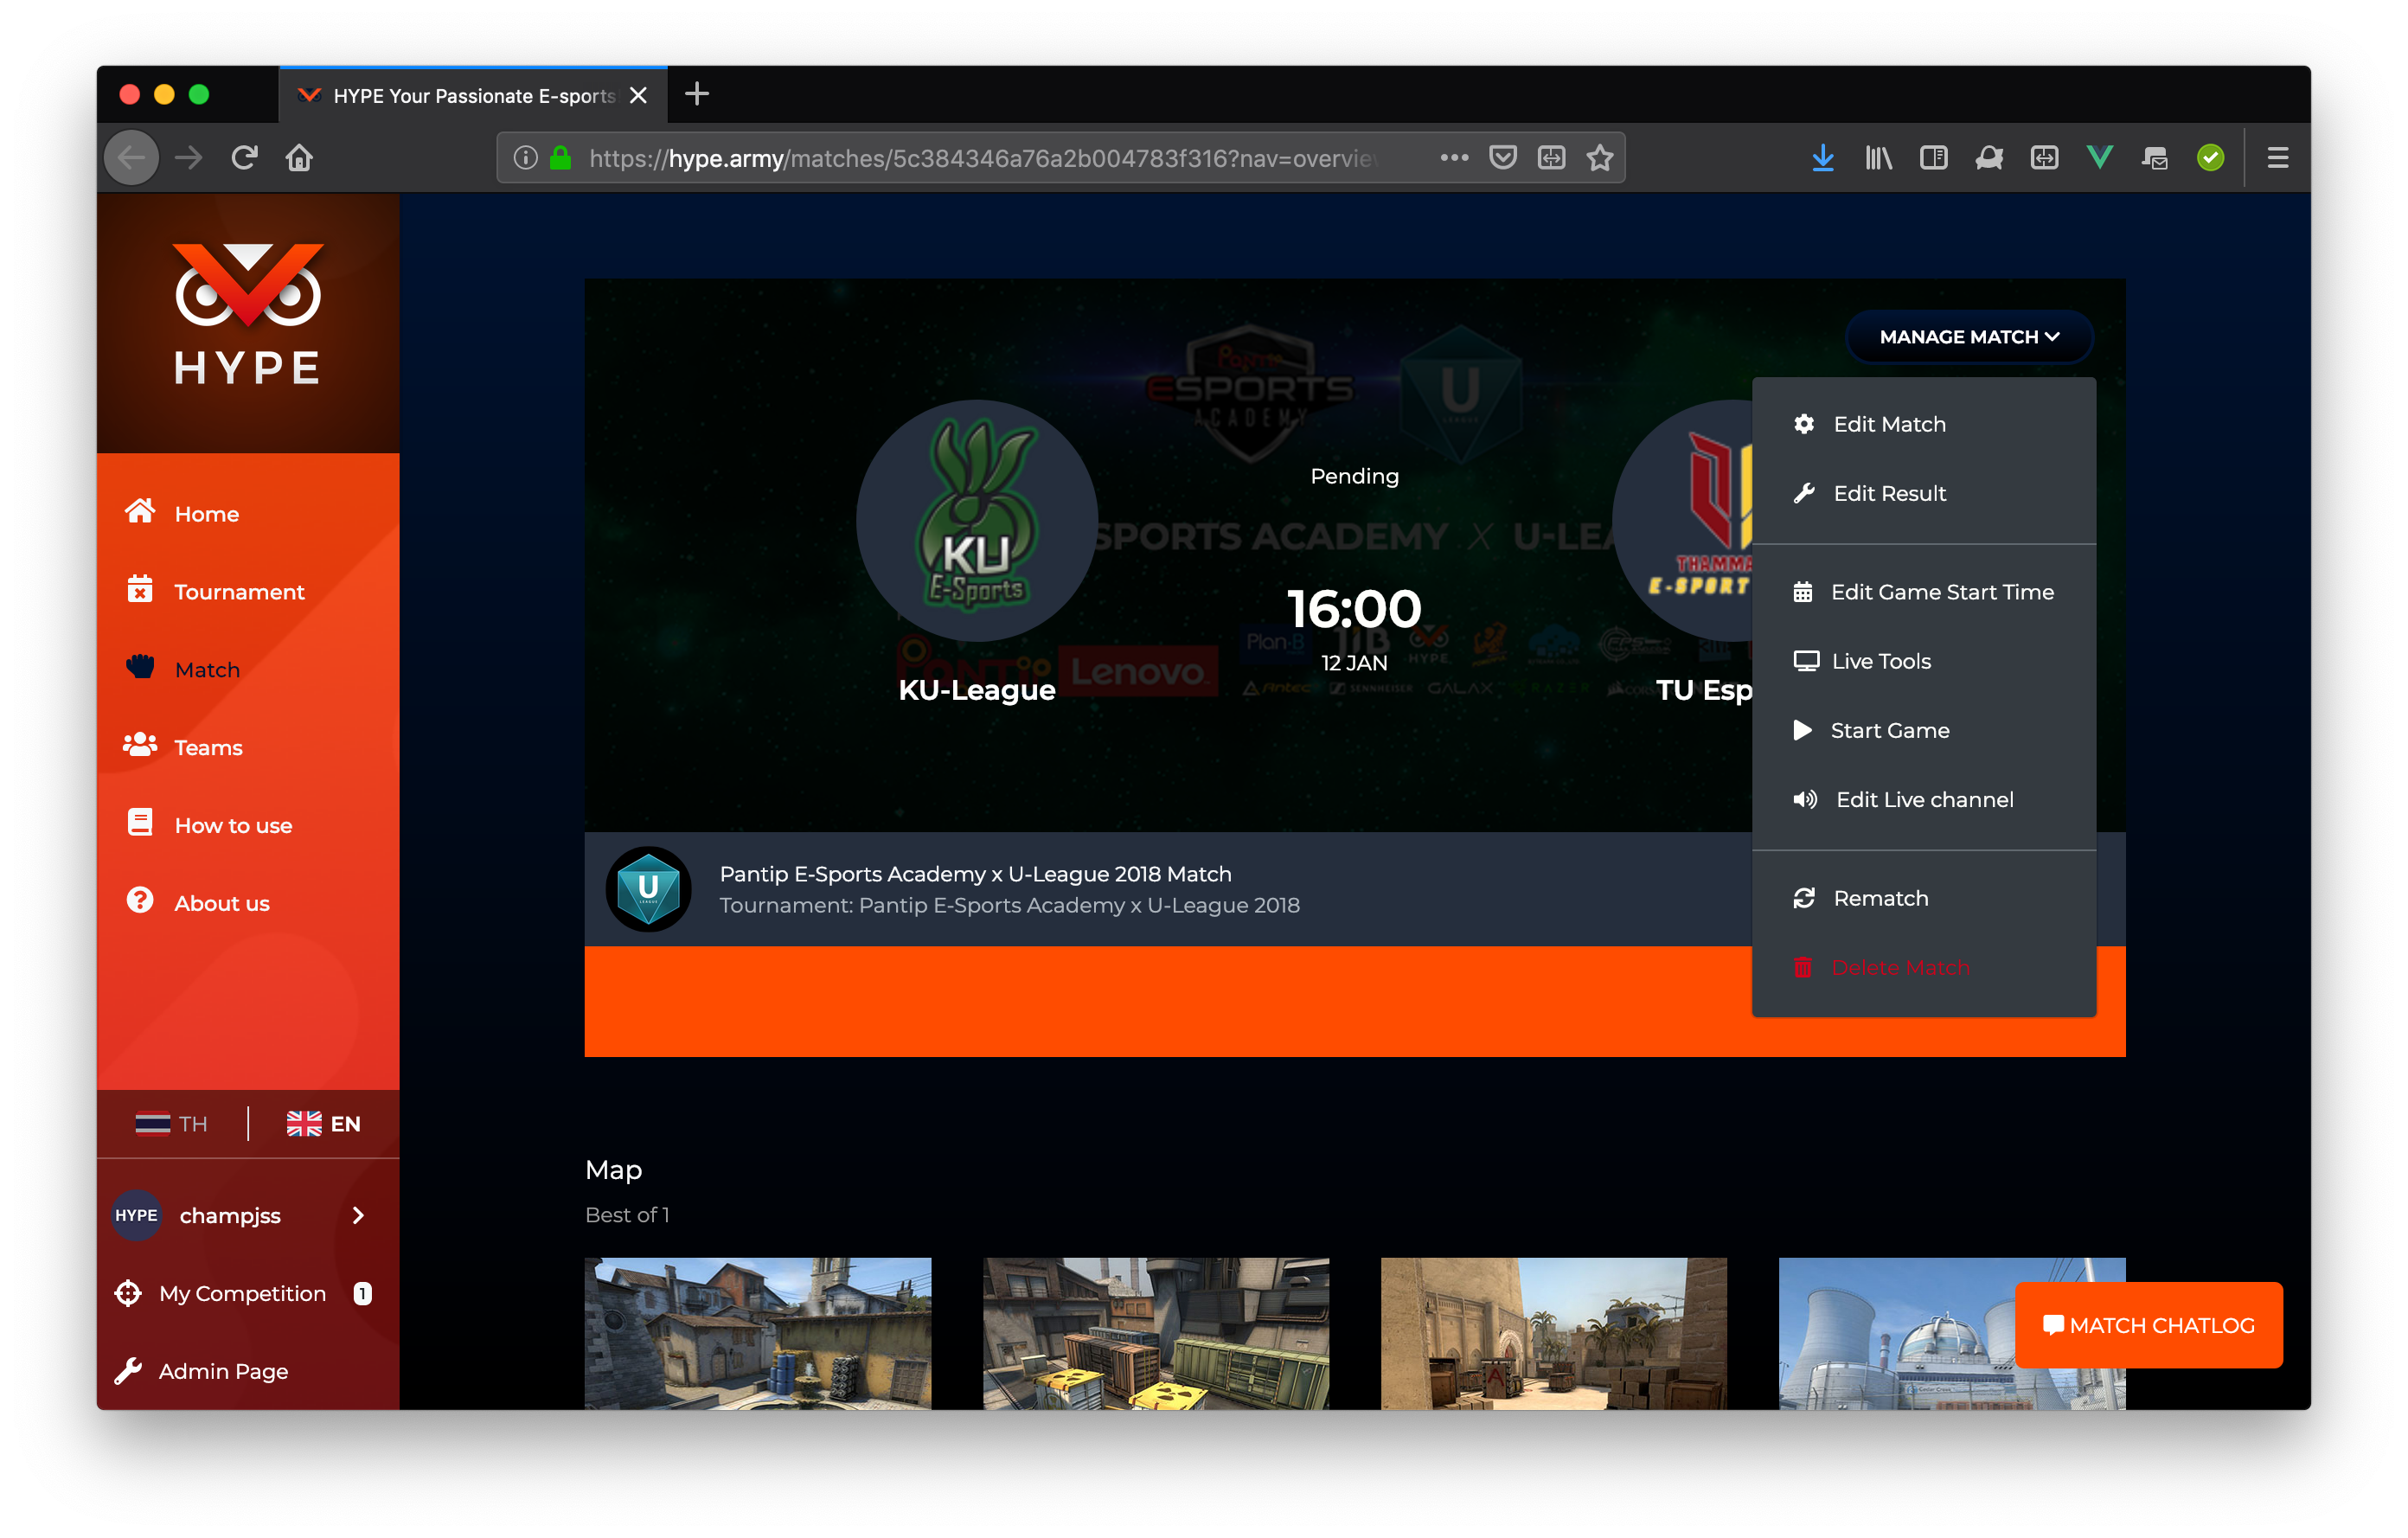Open the MATCH CHATLOG button
The width and height of the screenshot is (2408, 1538).
coord(2148,1325)
